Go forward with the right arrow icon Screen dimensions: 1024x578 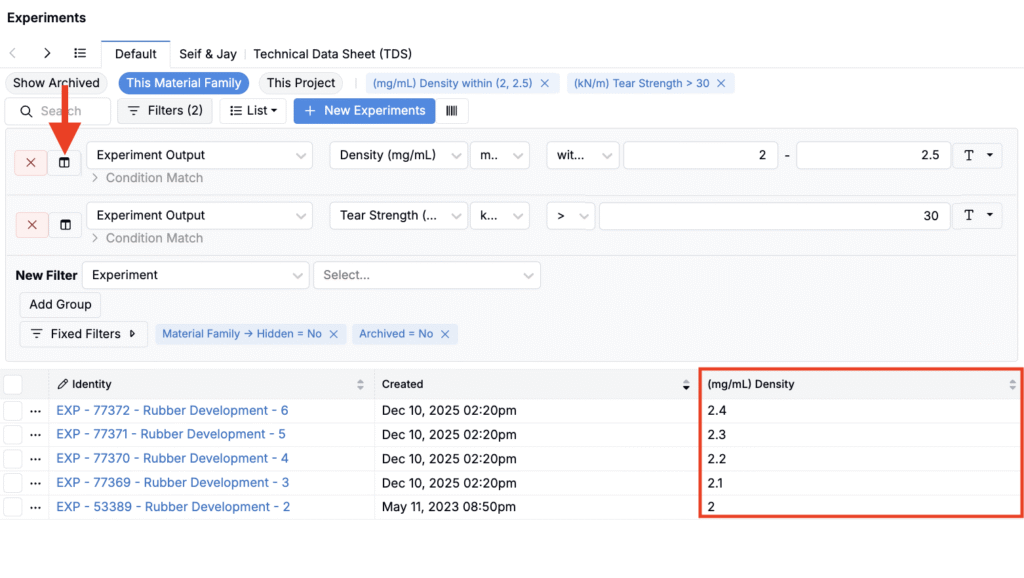(47, 53)
